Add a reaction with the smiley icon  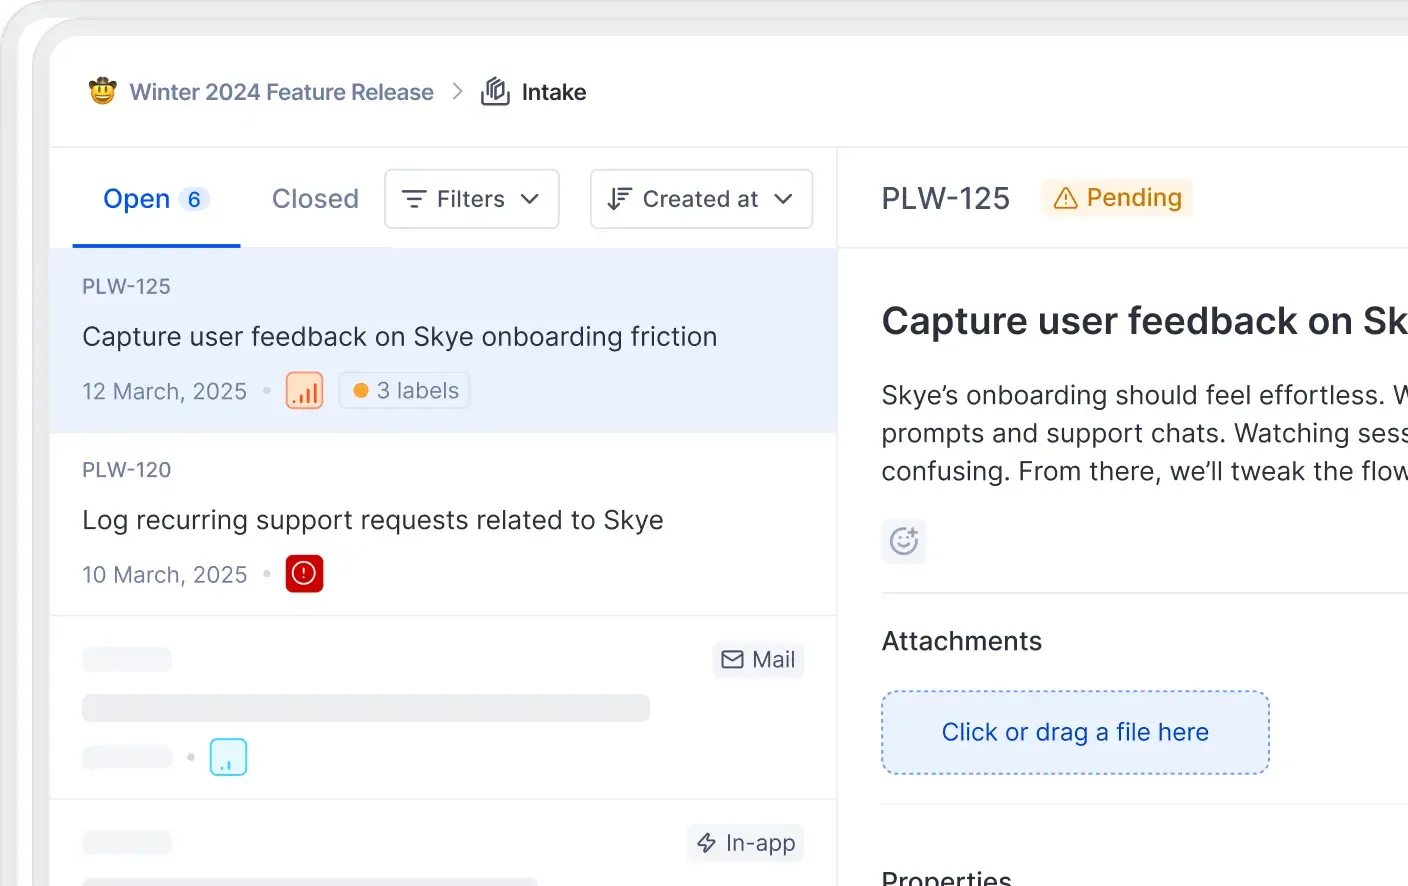904,541
